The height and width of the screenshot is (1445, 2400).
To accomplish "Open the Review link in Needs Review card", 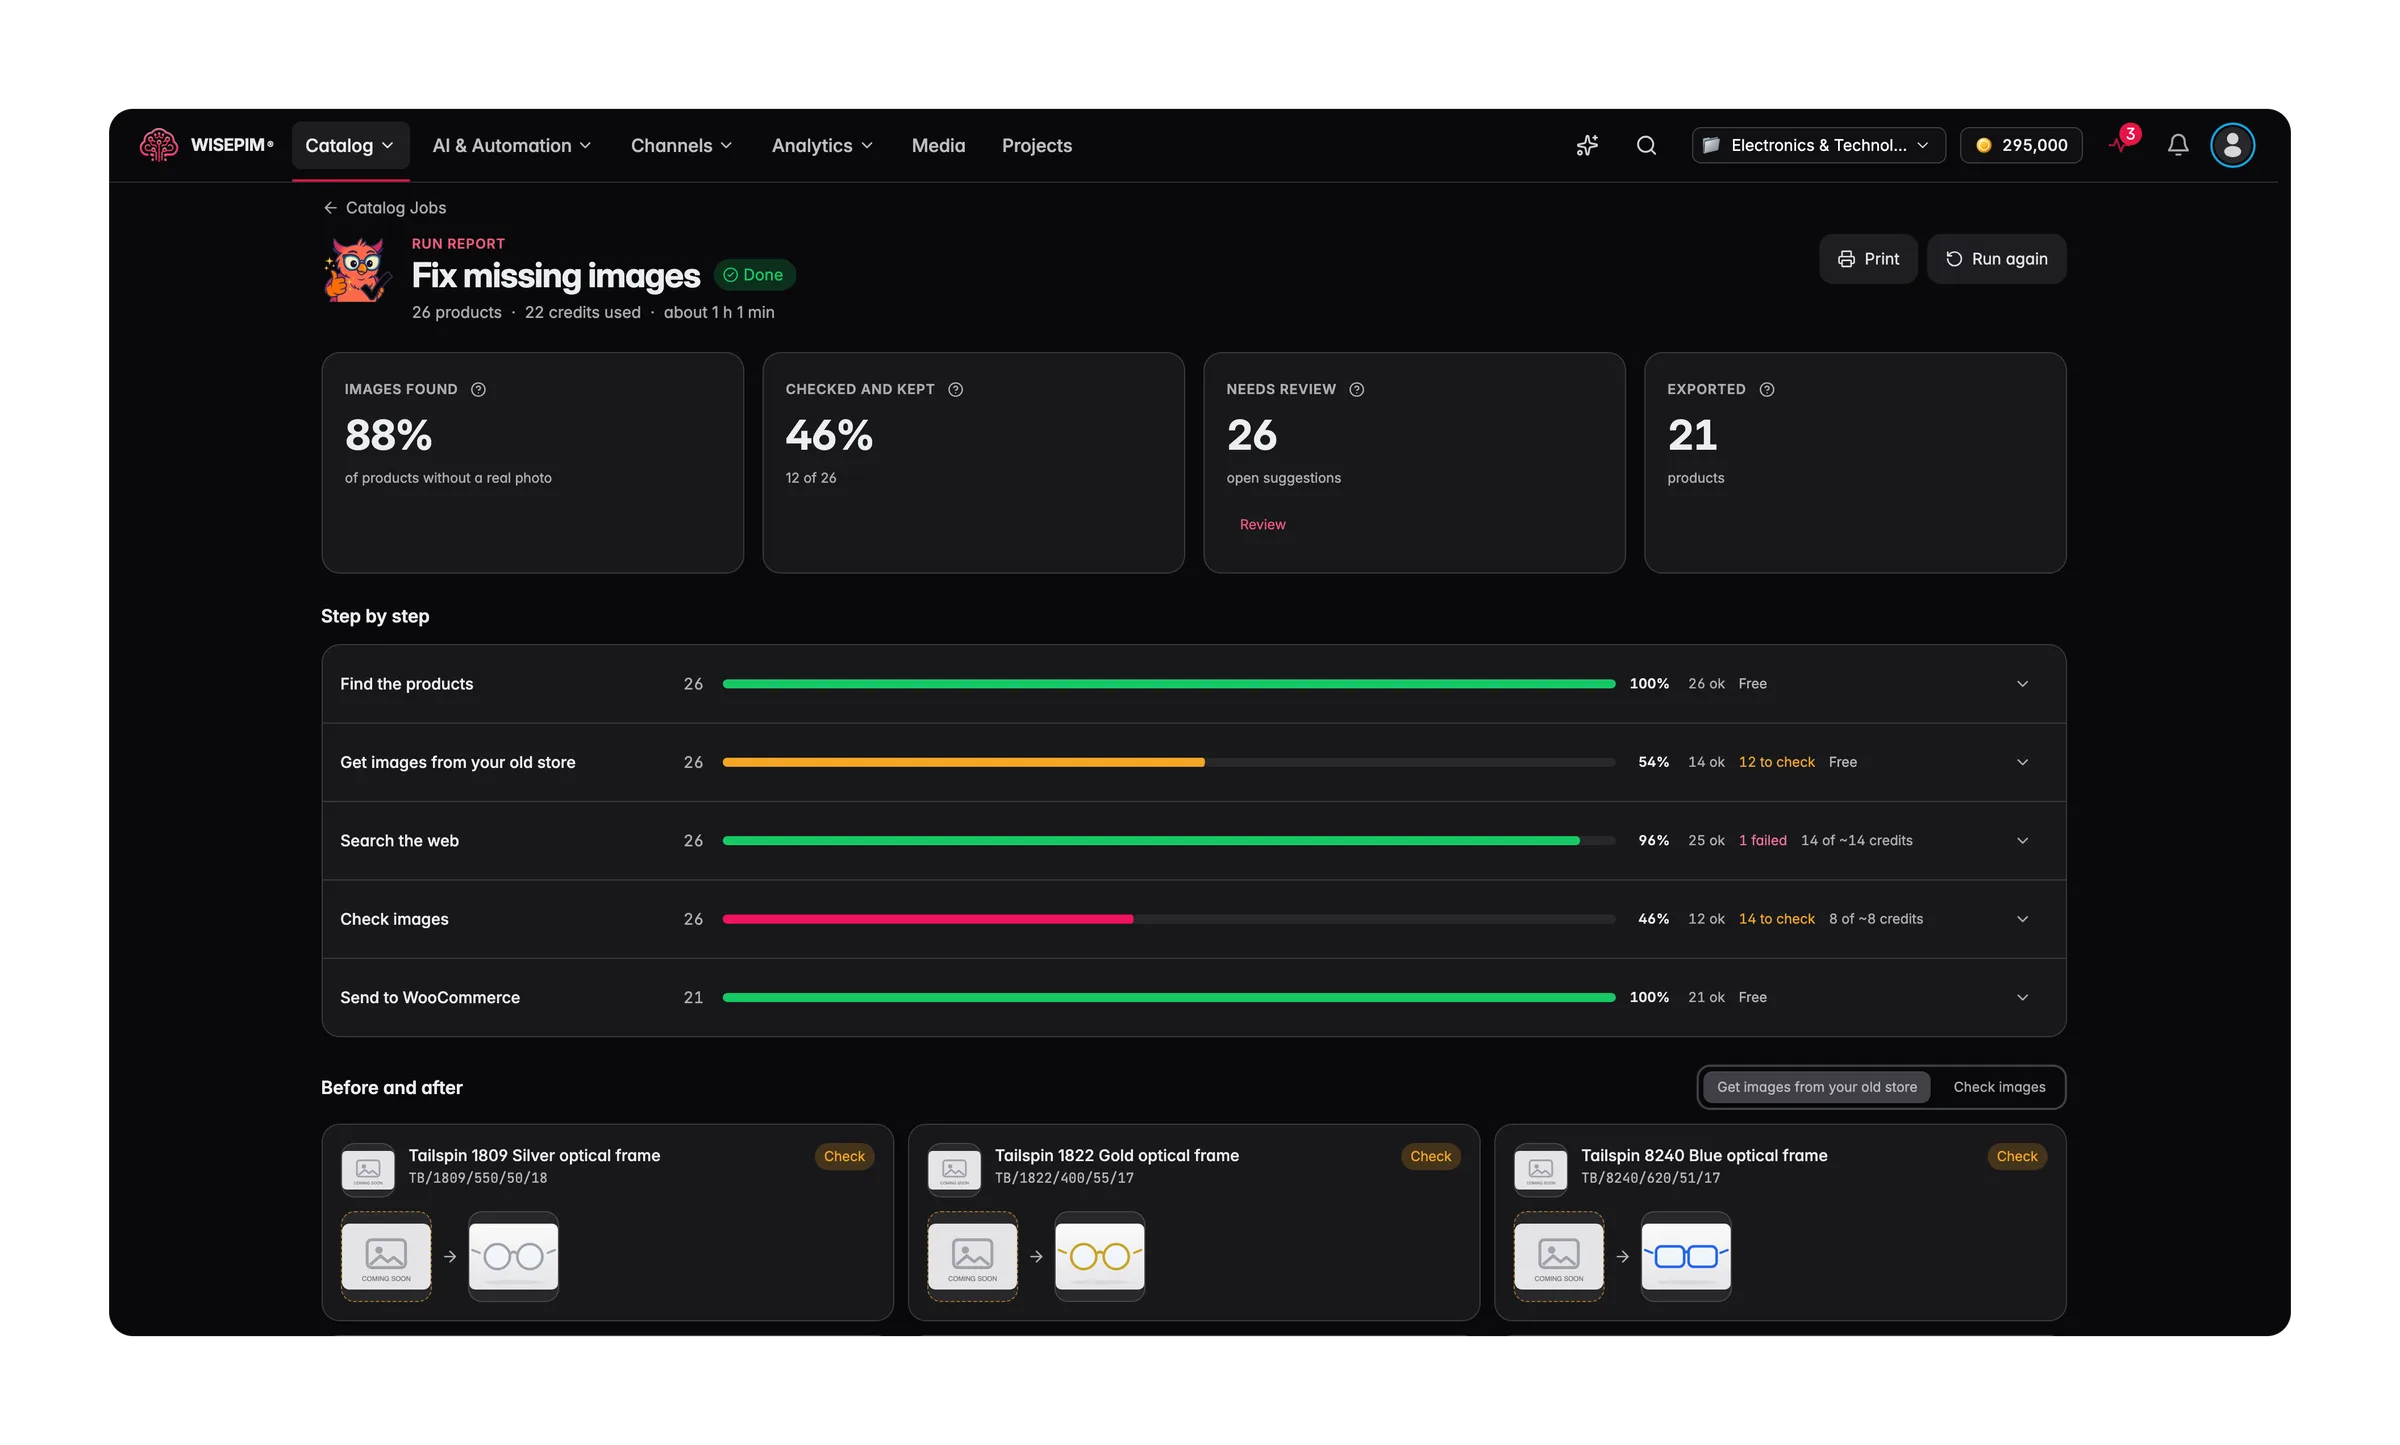I will point(1262,524).
